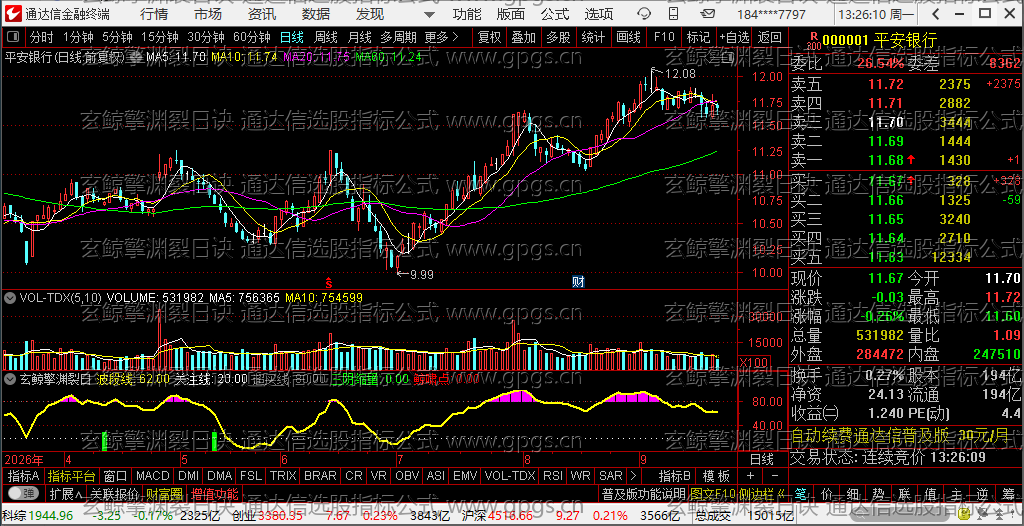Switch to the 指标B tab
1024x526 pixels.
point(675,476)
